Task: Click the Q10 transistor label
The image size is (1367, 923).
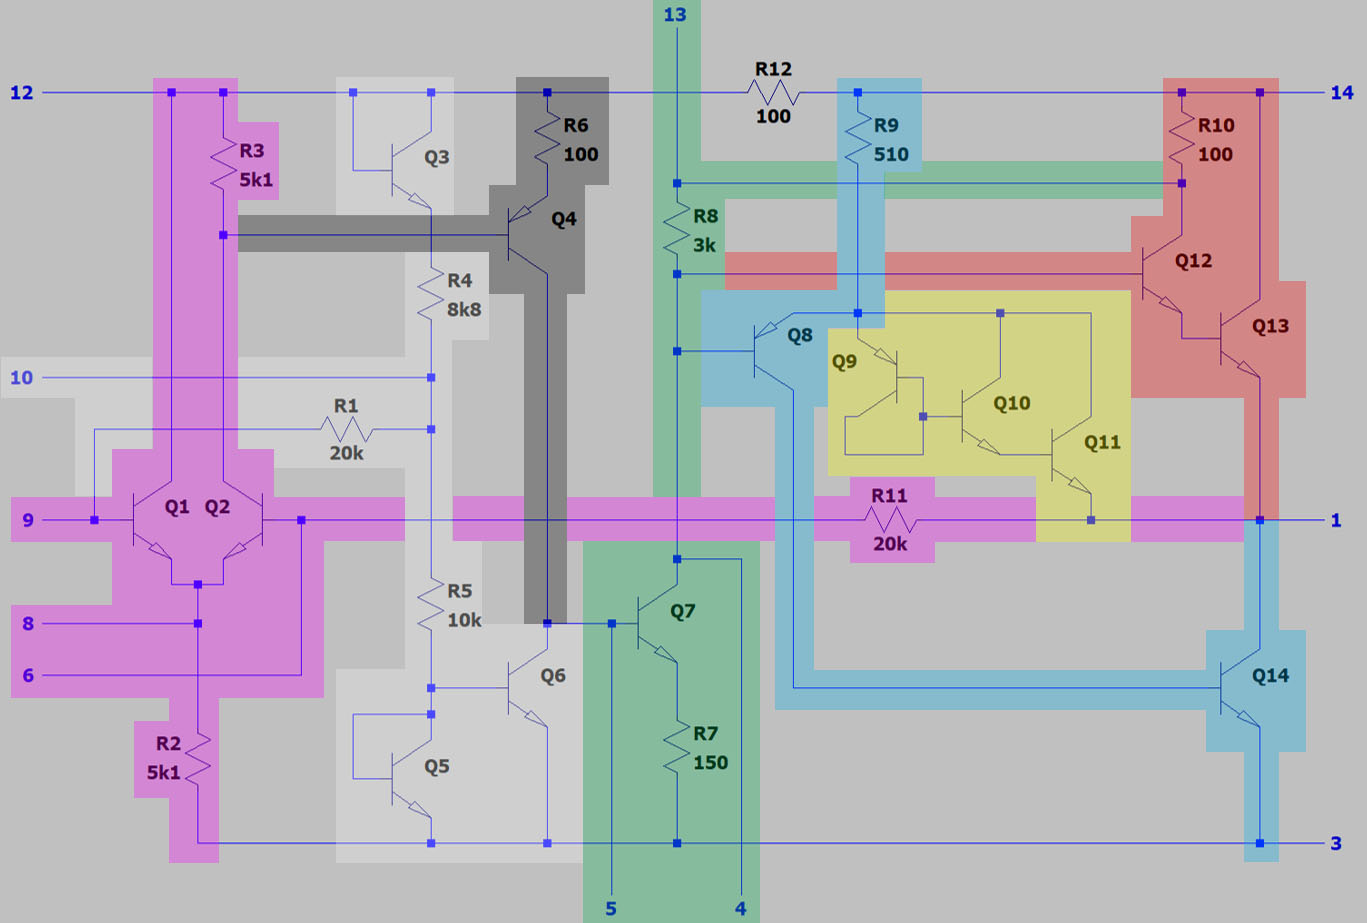Action: click(1011, 403)
